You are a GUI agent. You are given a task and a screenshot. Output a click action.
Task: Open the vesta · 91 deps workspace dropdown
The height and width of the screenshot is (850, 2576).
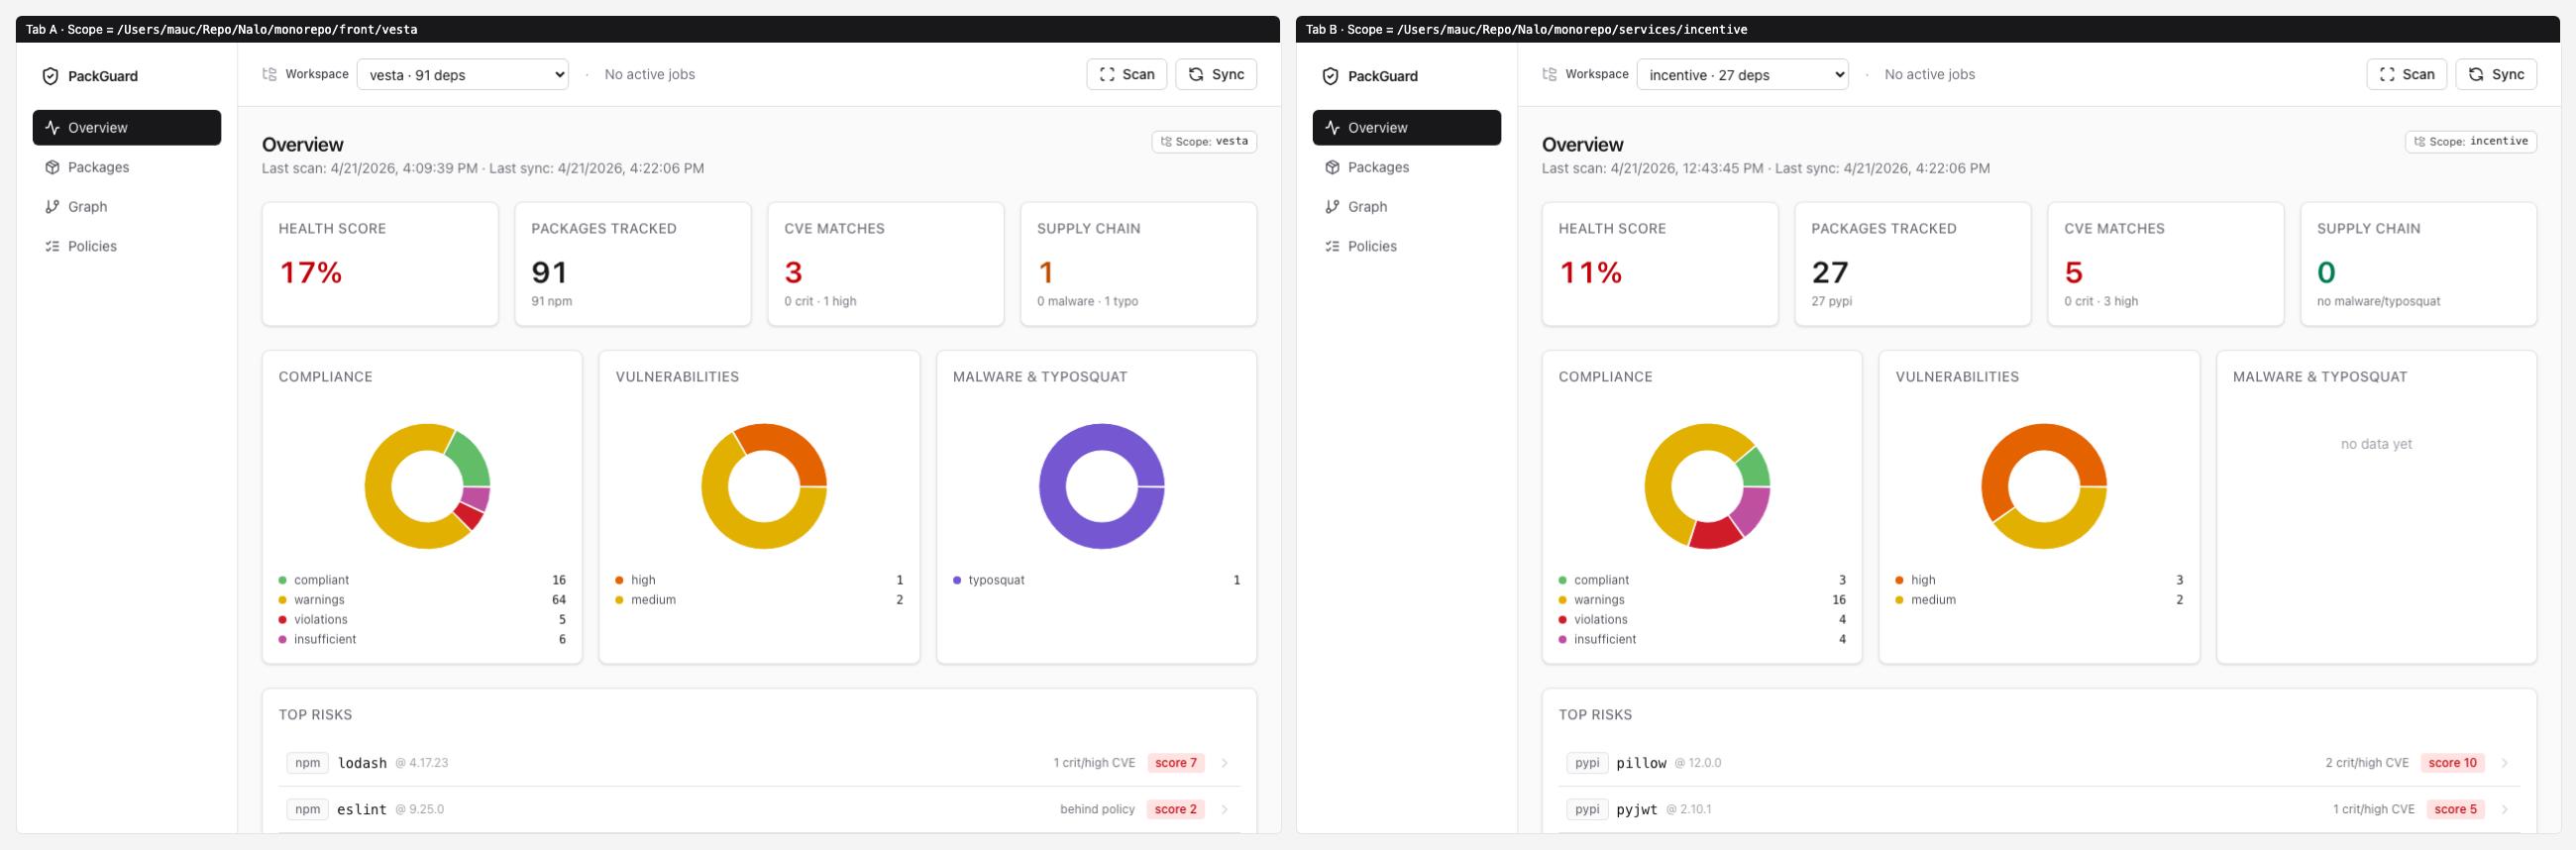(463, 75)
